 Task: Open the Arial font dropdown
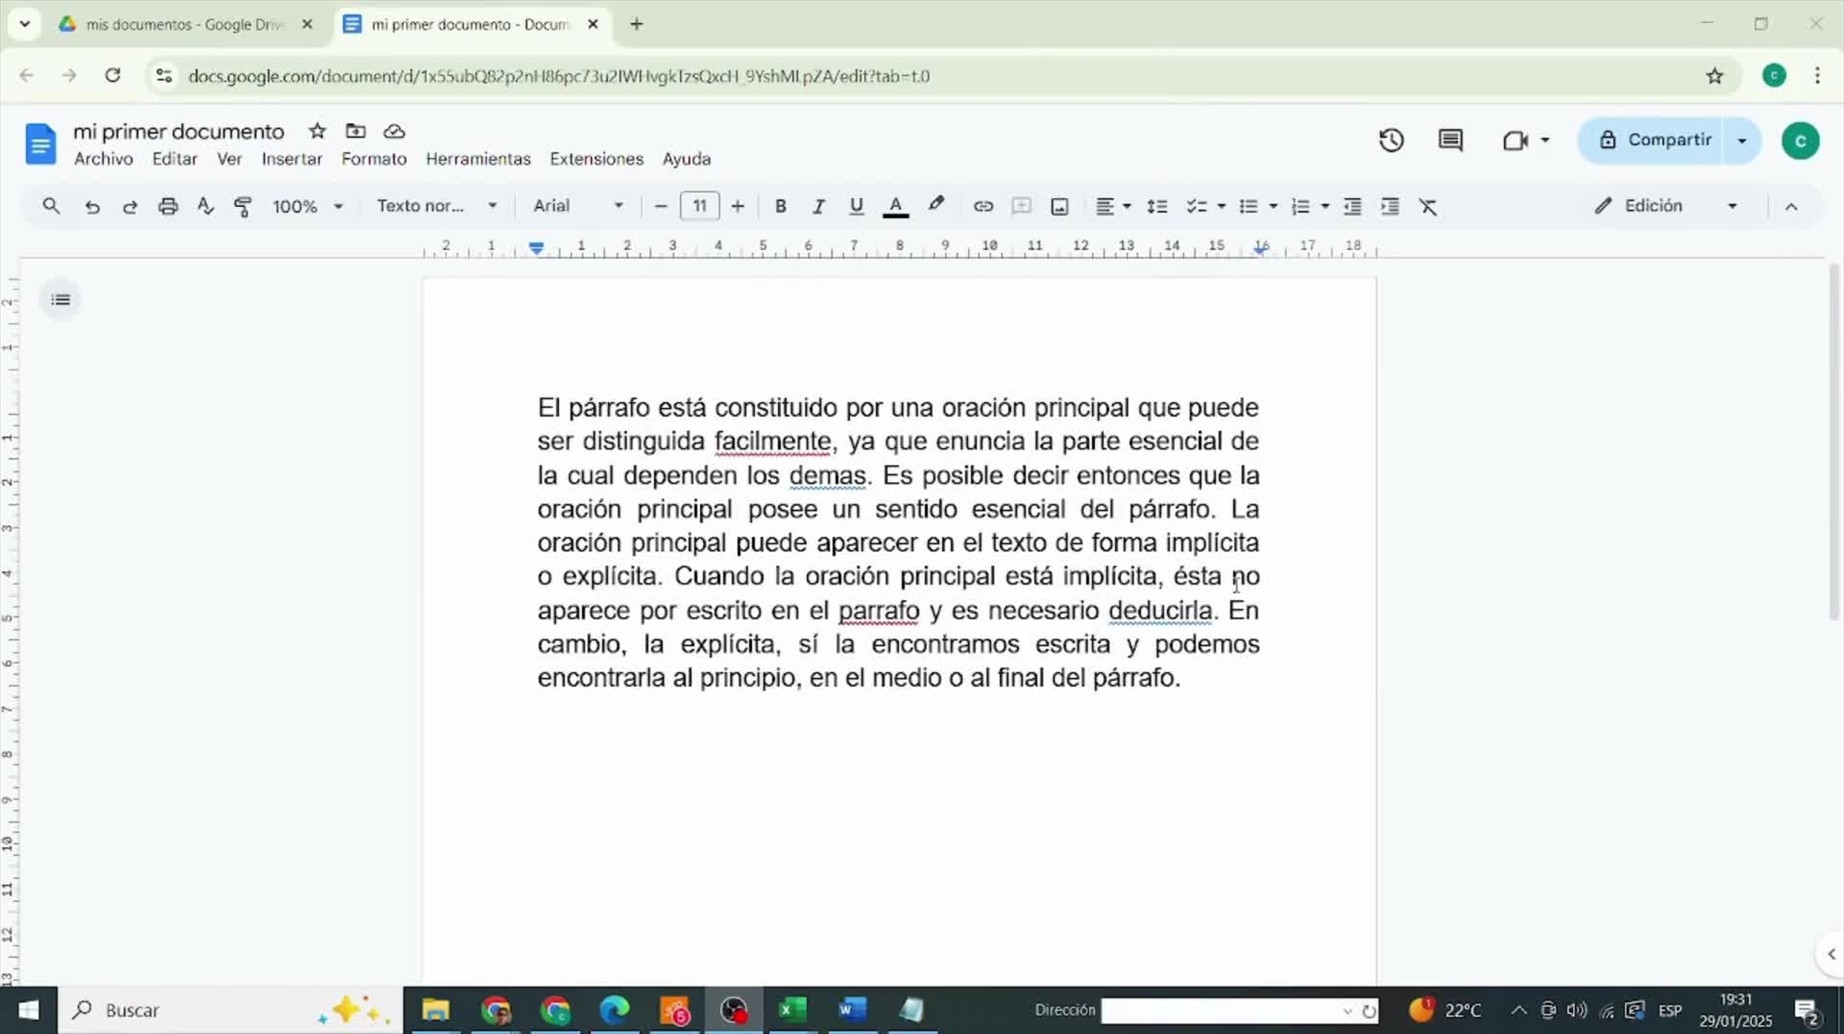coord(578,206)
